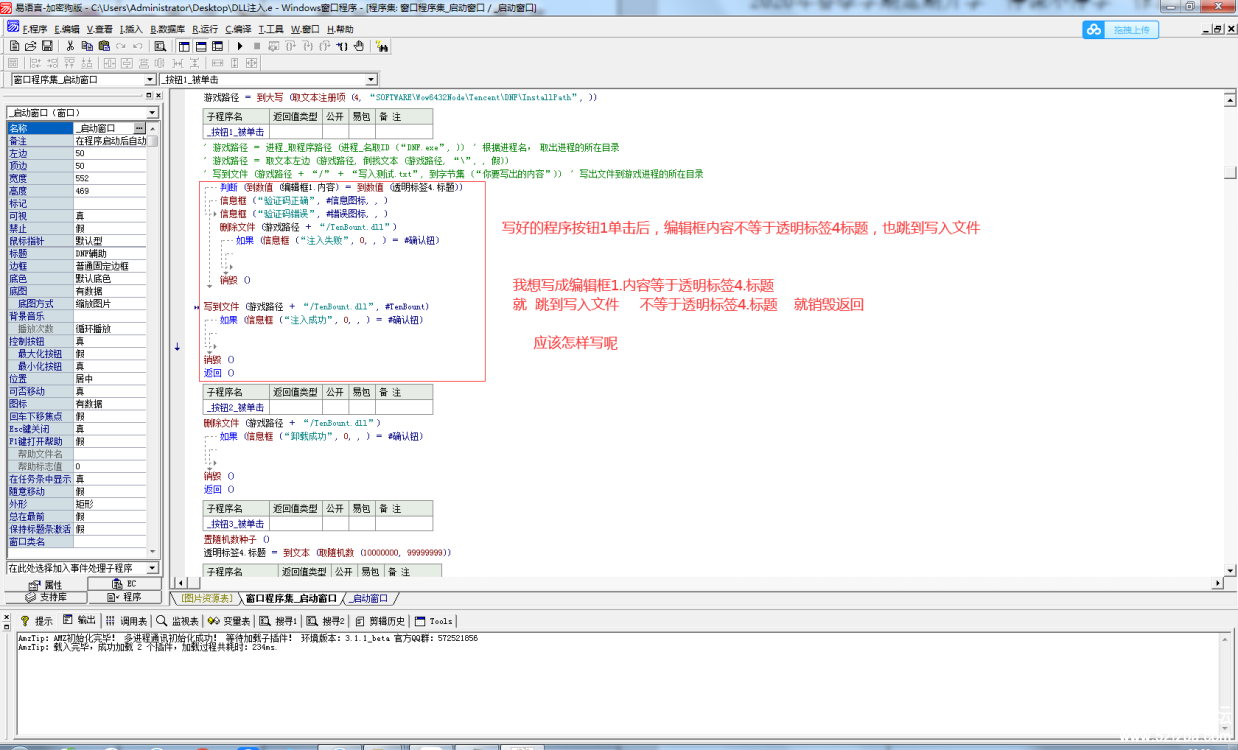1238x750 pixels.
Task: Click the 支持库 panel button
Action: point(43,597)
